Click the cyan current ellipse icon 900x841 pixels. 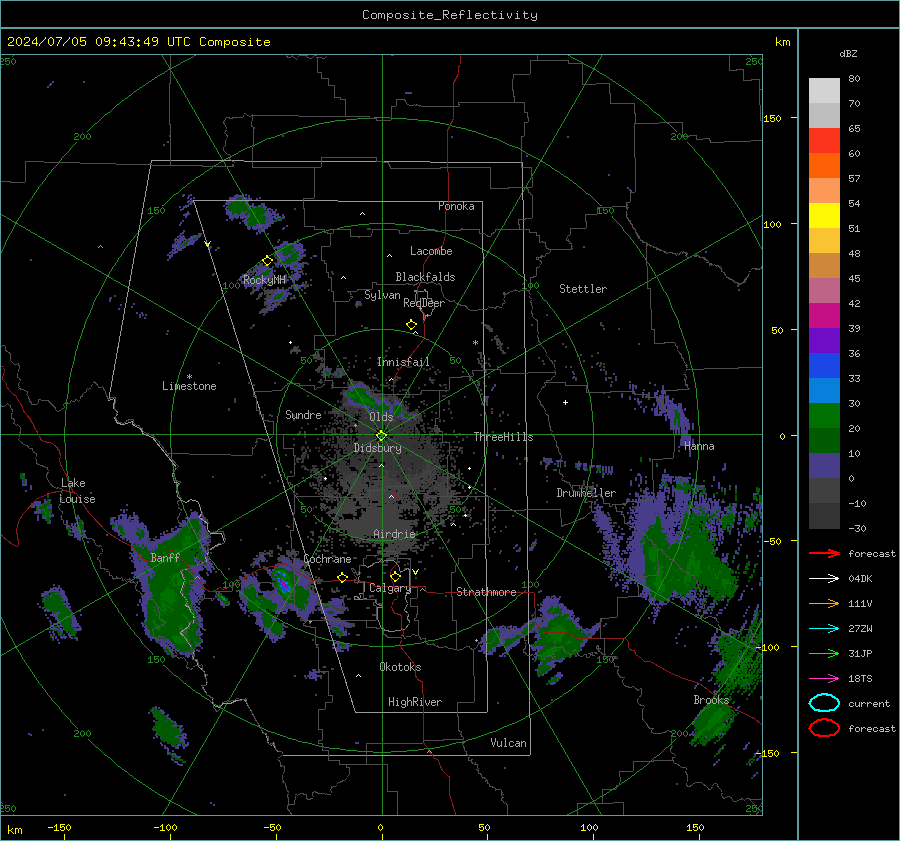[x=824, y=703]
